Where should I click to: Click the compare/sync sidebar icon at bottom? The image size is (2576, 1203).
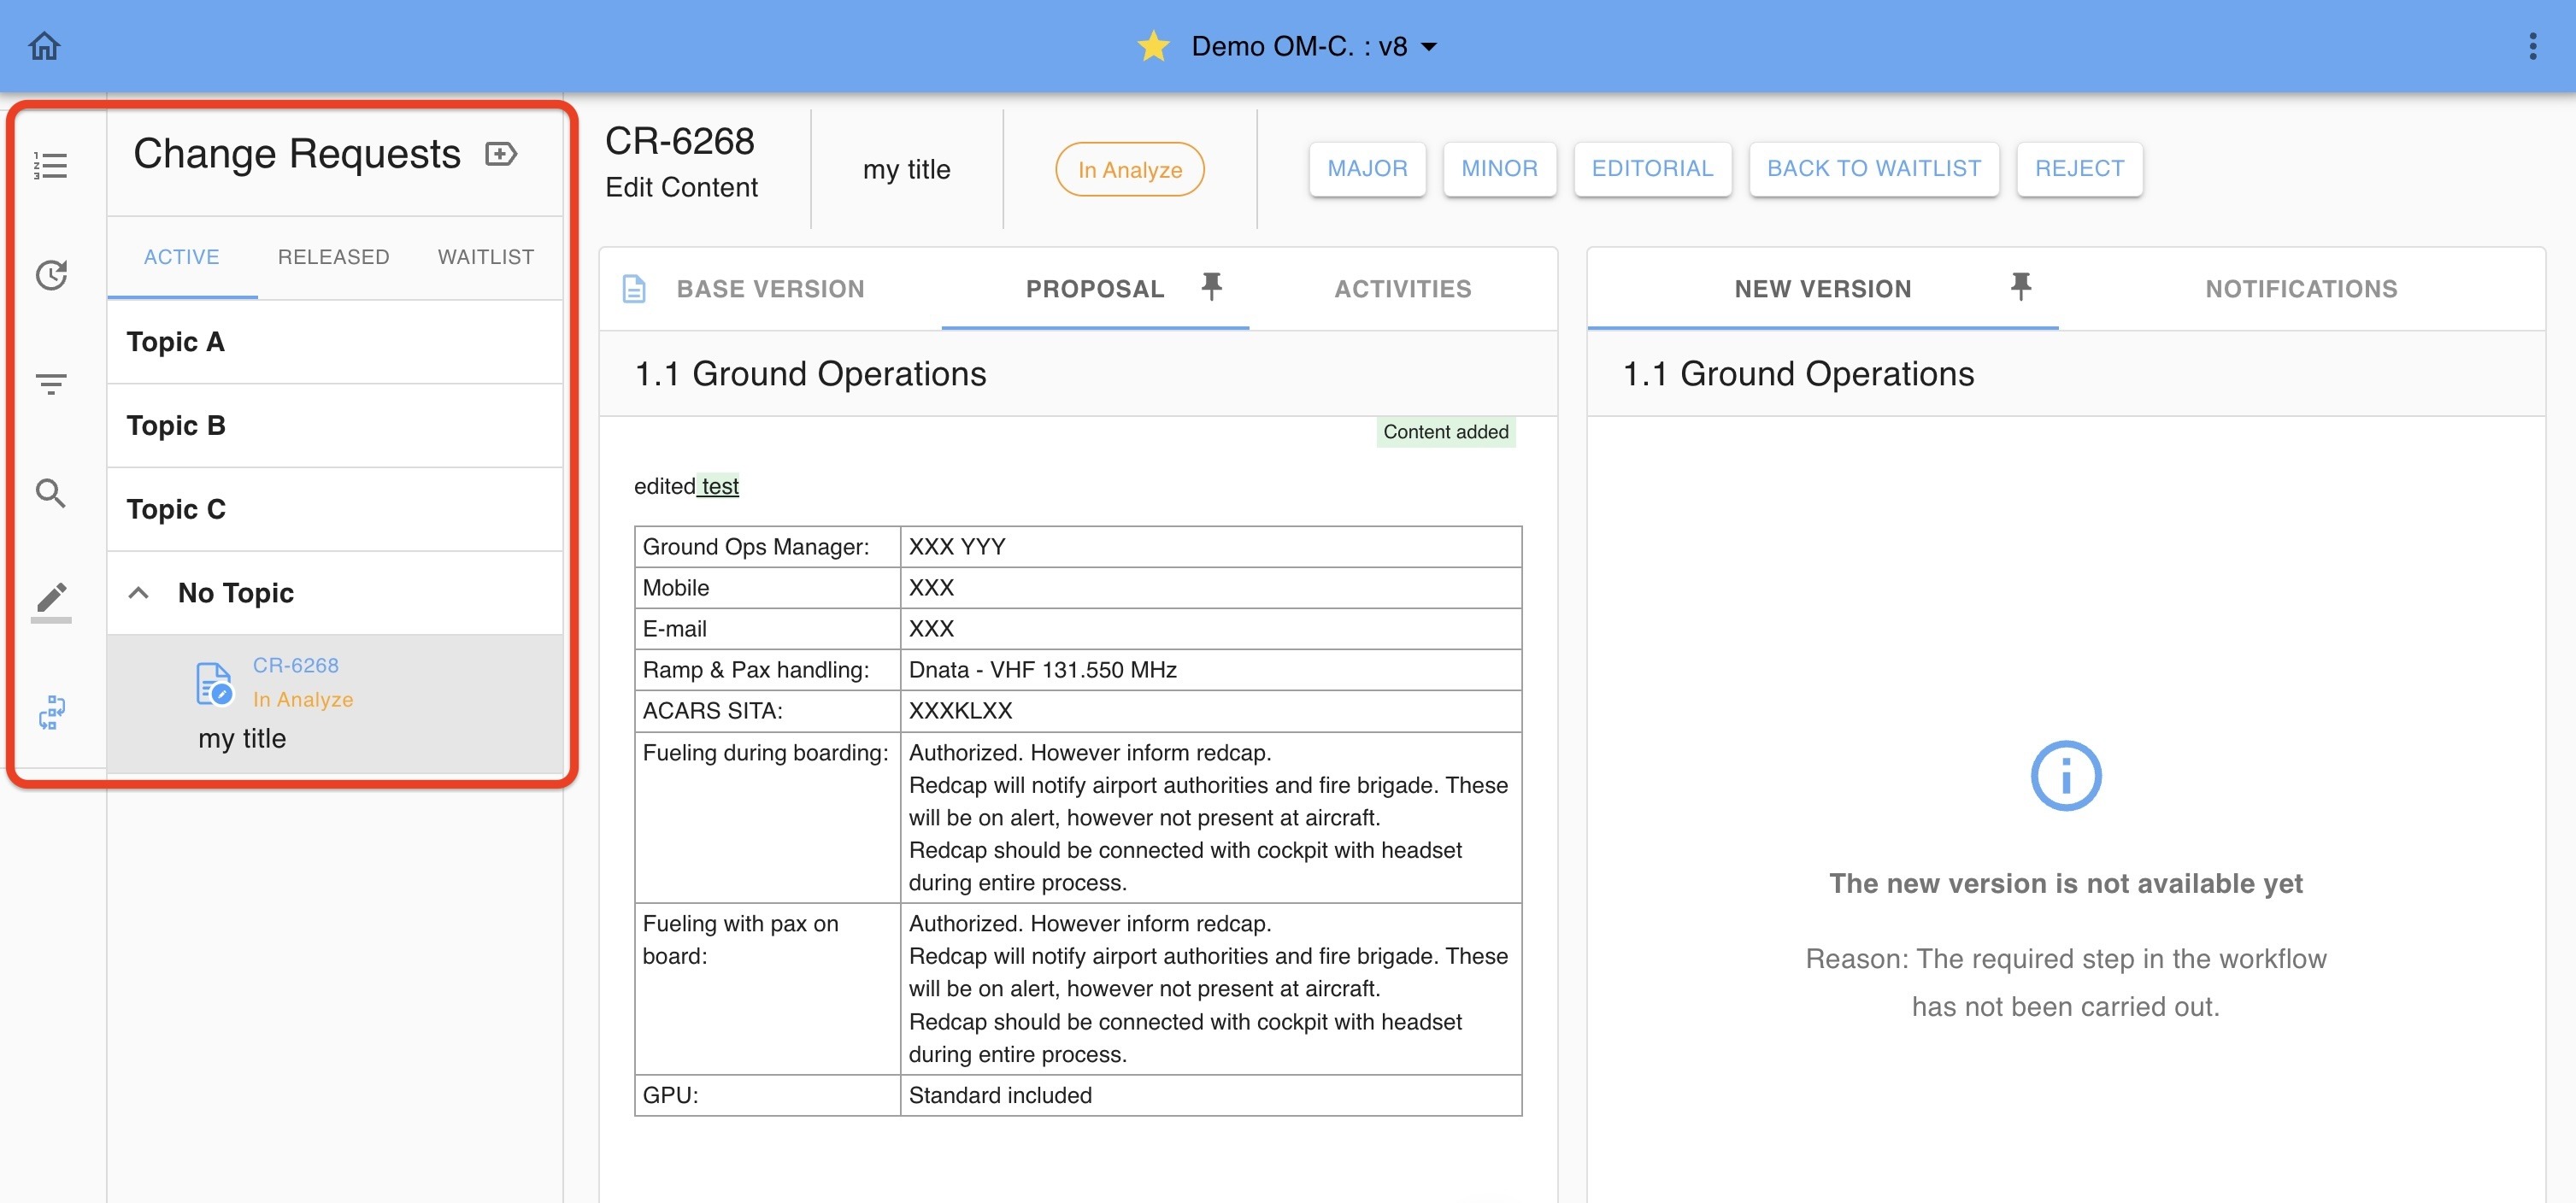pos(51,713)
